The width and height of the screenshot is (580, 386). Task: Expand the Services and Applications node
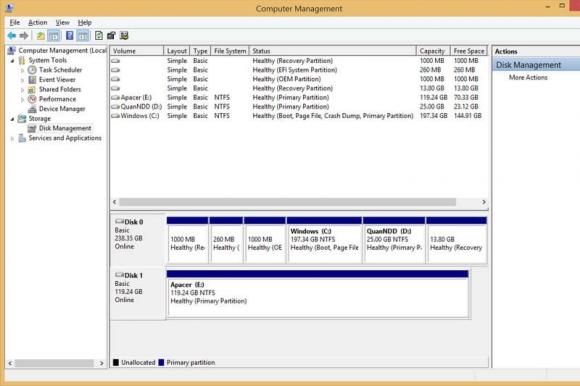12,138
